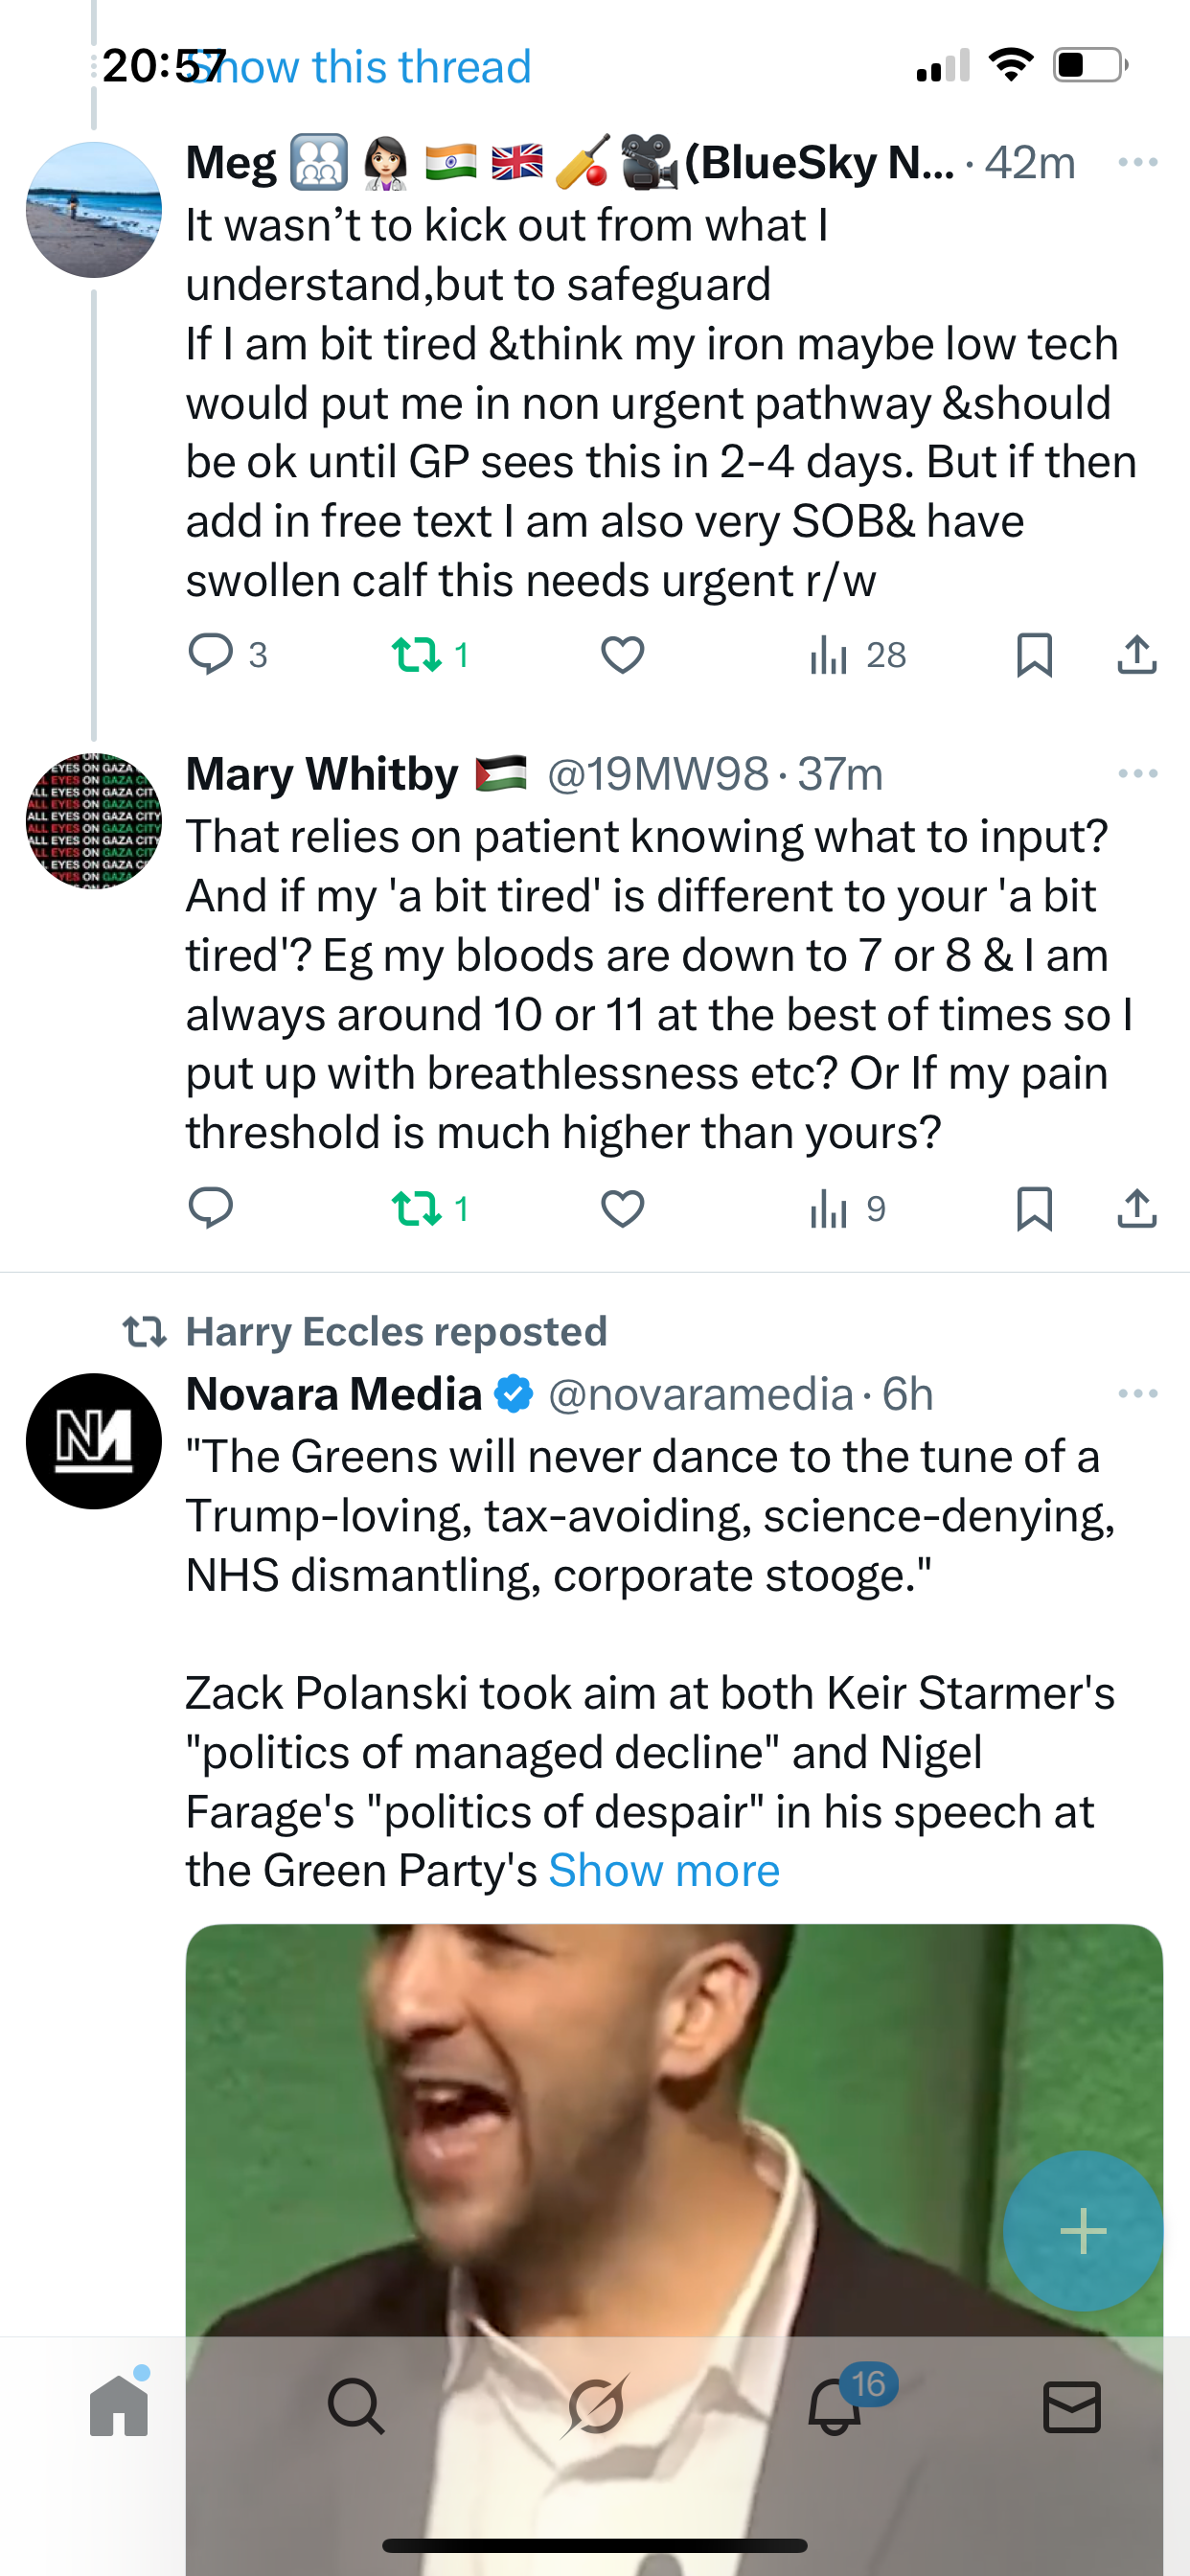Reply to Meg's tweet via comment icon
Image resolution: width=1190 pixels, height=2576 pixels.
coord(211,655)
